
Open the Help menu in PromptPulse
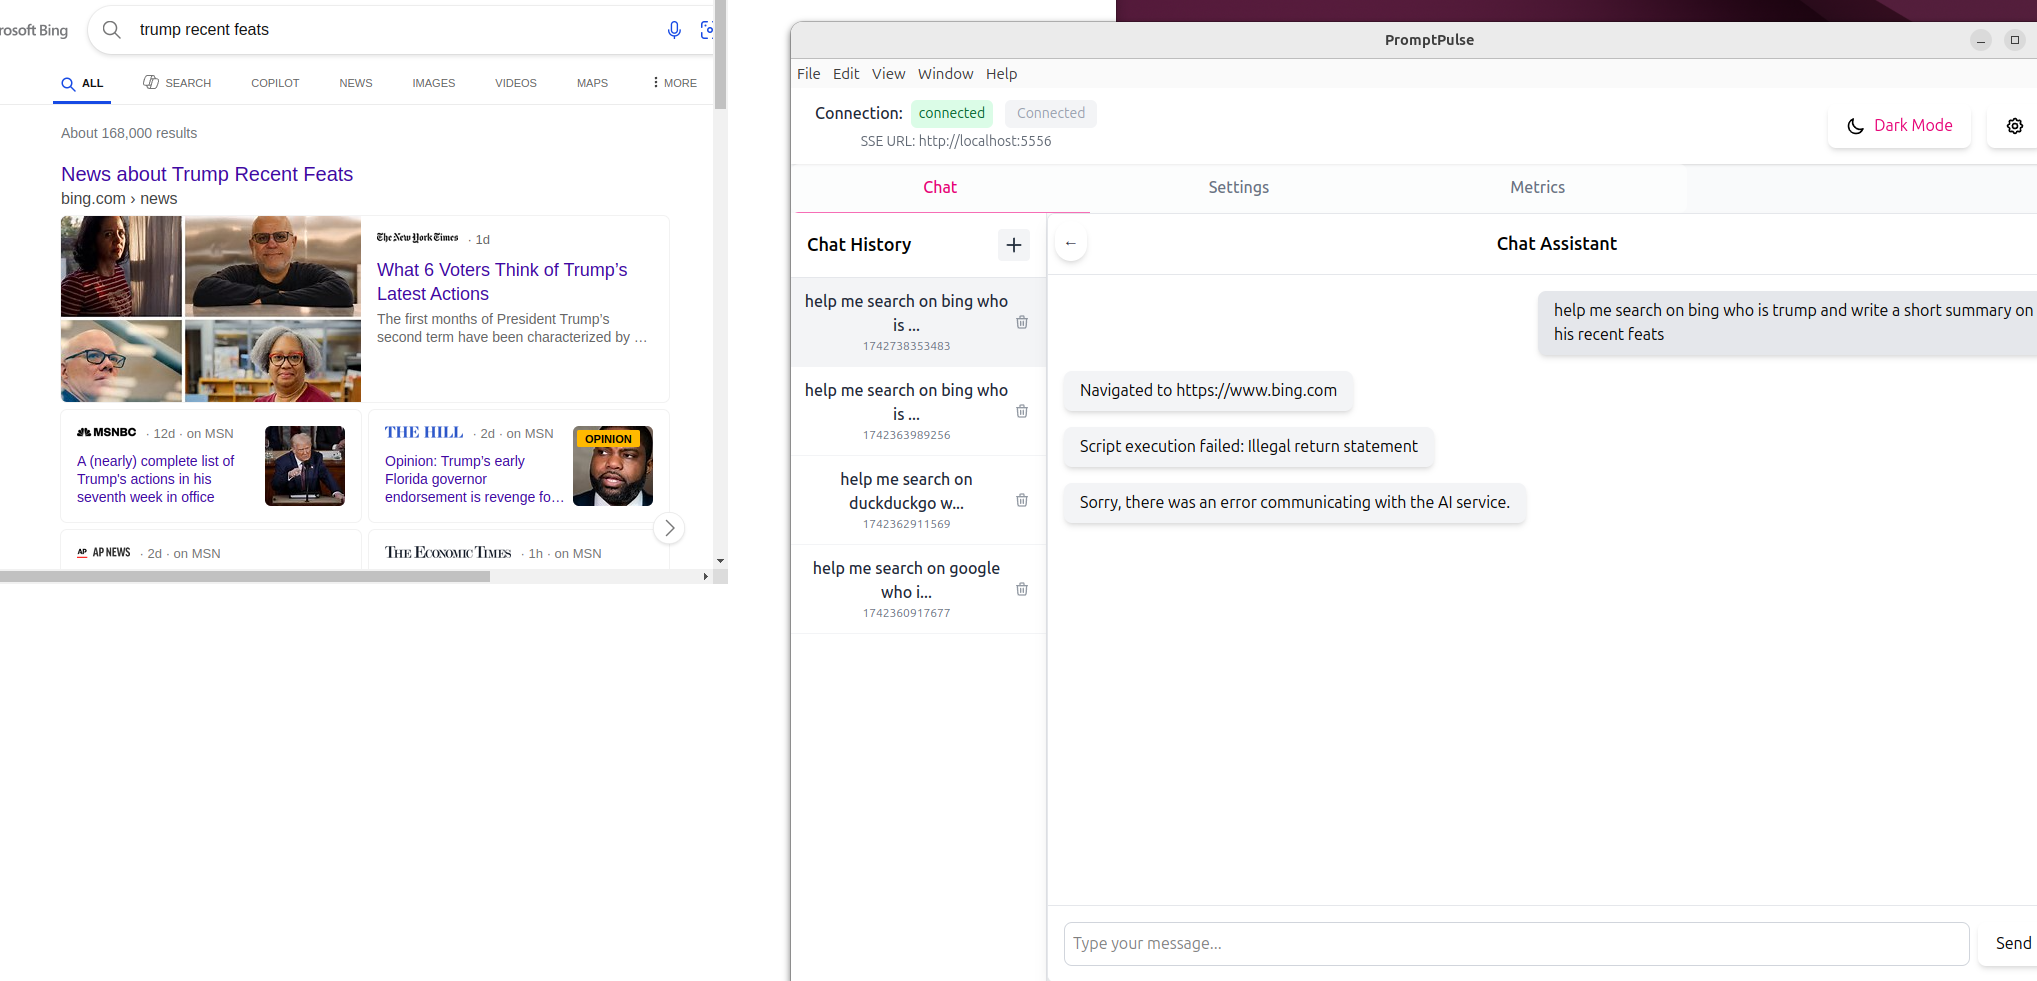click(1001, 74)
